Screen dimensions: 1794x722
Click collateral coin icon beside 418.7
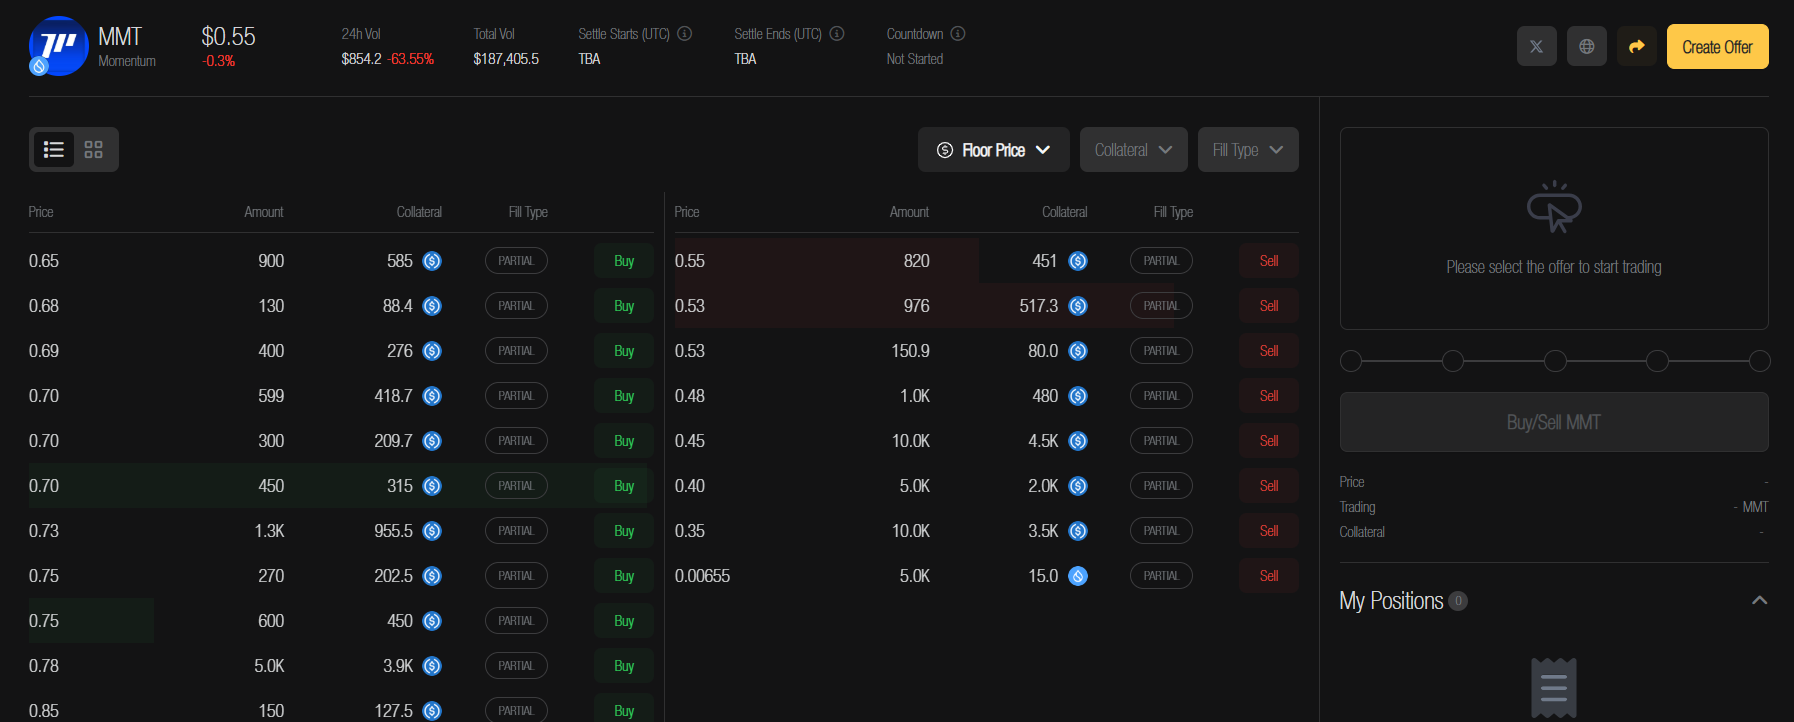pyautogui.click(x=432, y=396)
